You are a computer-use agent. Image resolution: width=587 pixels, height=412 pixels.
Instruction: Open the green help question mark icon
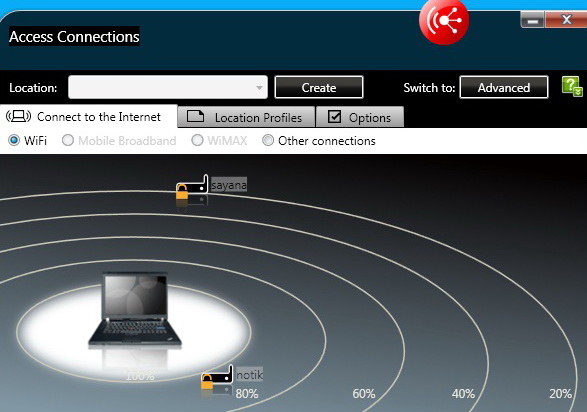[x=572, y=87]
